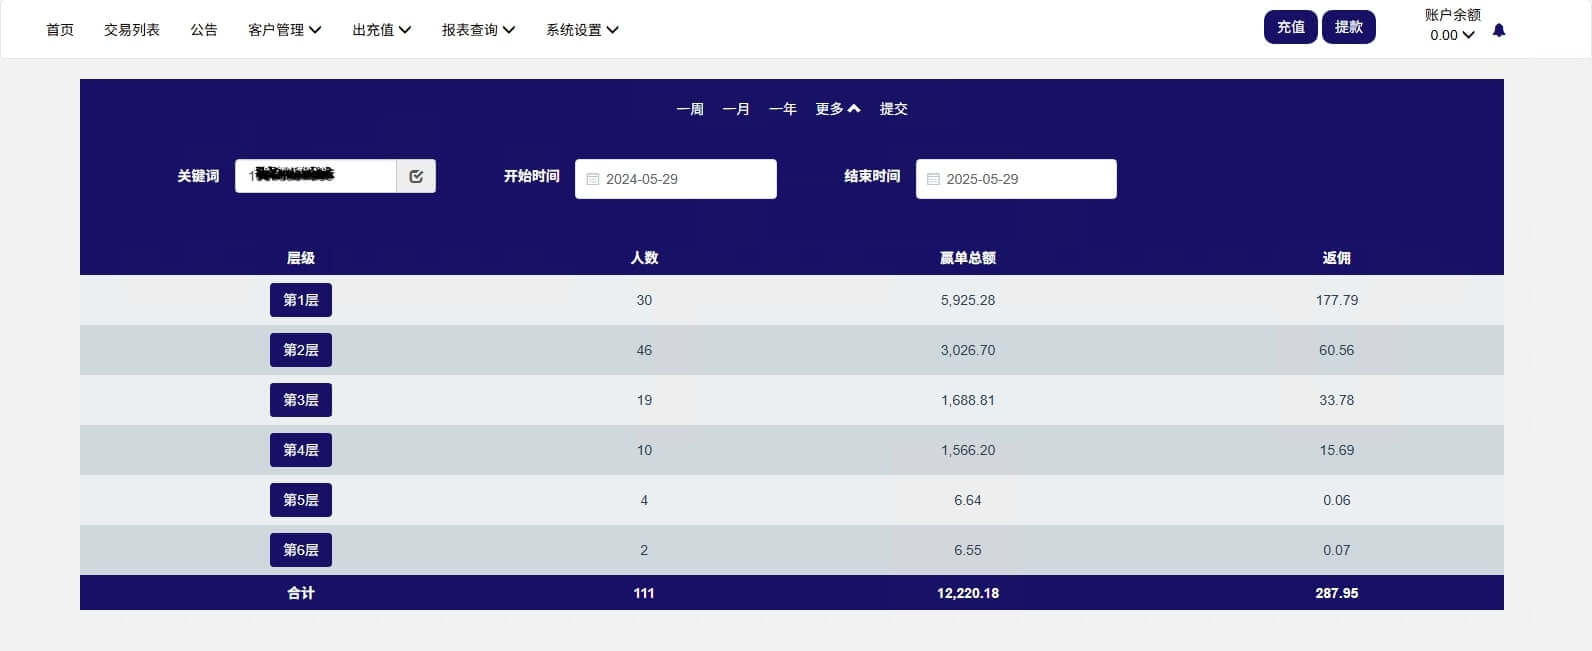Click the headcount 30 in 第1层 row
The width and height of the screenshot is (1592, 651).
(644, 300)
